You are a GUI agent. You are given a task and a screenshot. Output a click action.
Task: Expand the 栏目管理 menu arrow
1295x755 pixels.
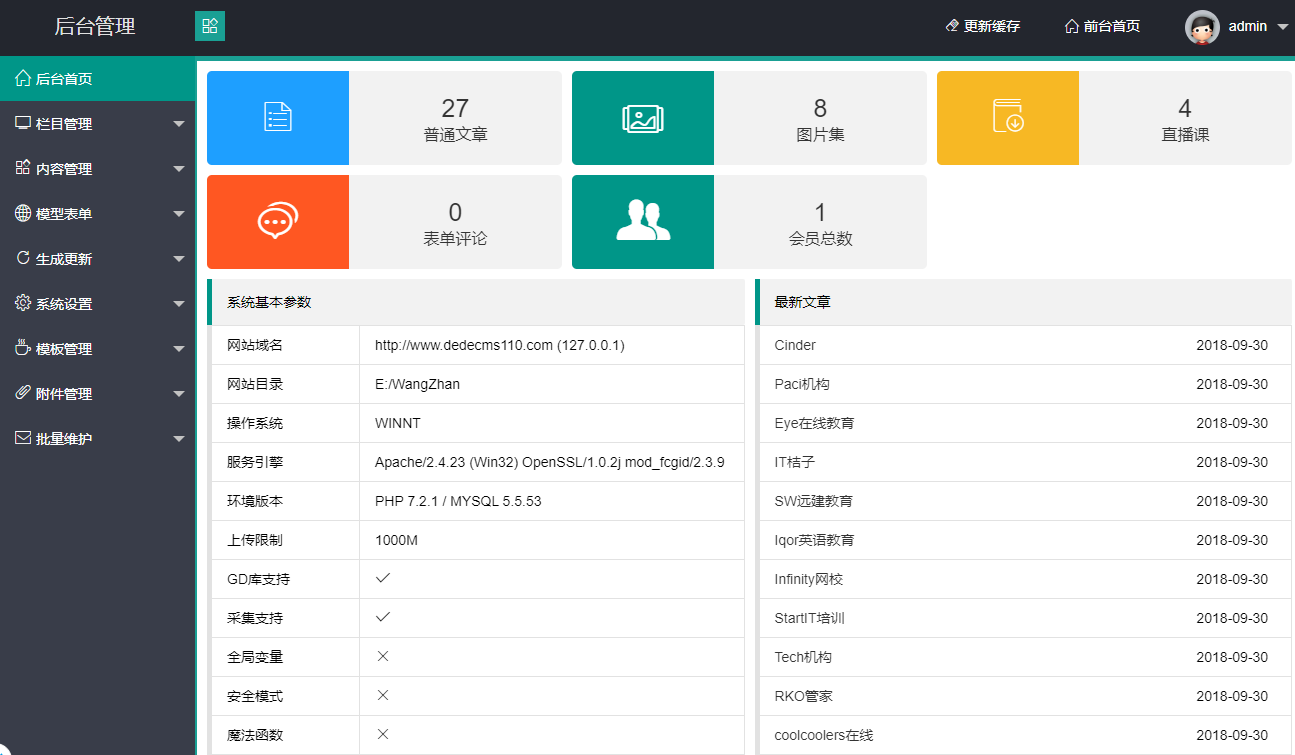pos(179,124)
